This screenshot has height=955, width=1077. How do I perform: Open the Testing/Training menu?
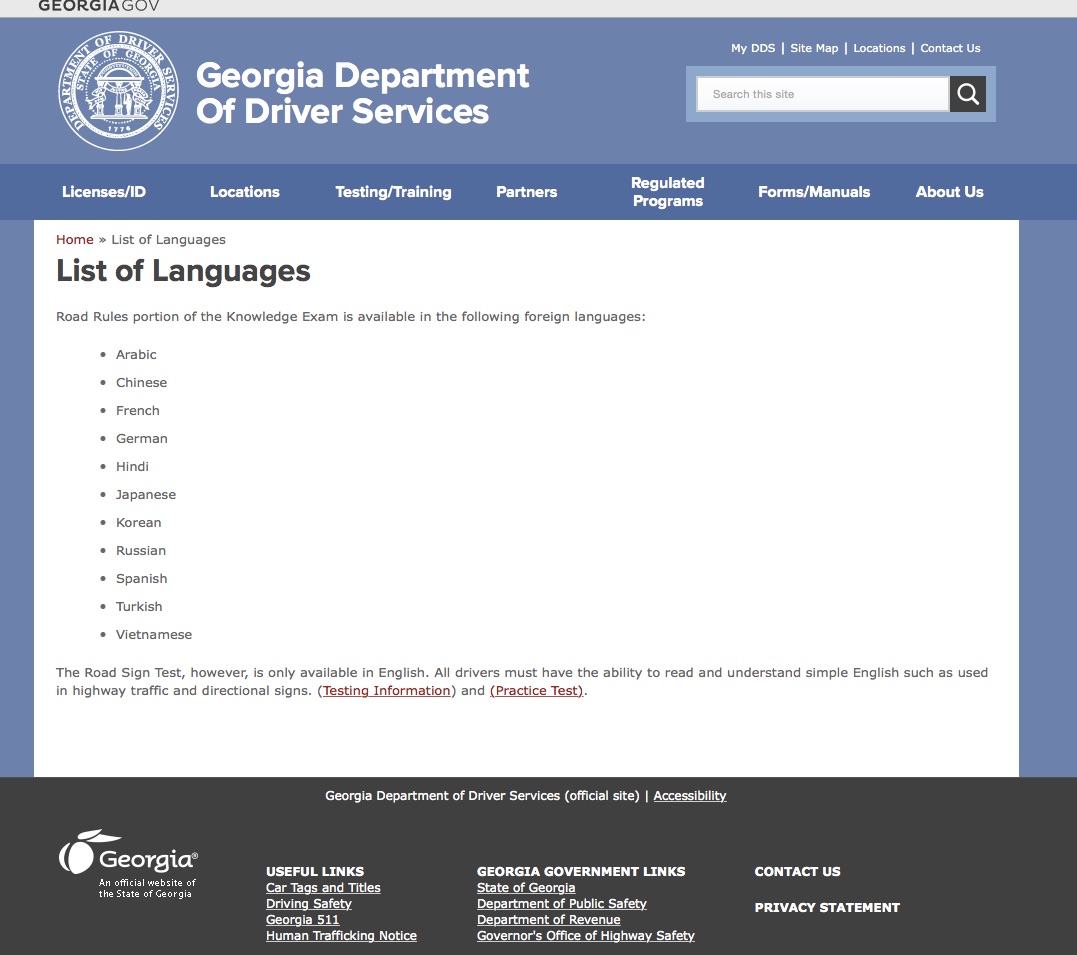[x=394, y=192]
